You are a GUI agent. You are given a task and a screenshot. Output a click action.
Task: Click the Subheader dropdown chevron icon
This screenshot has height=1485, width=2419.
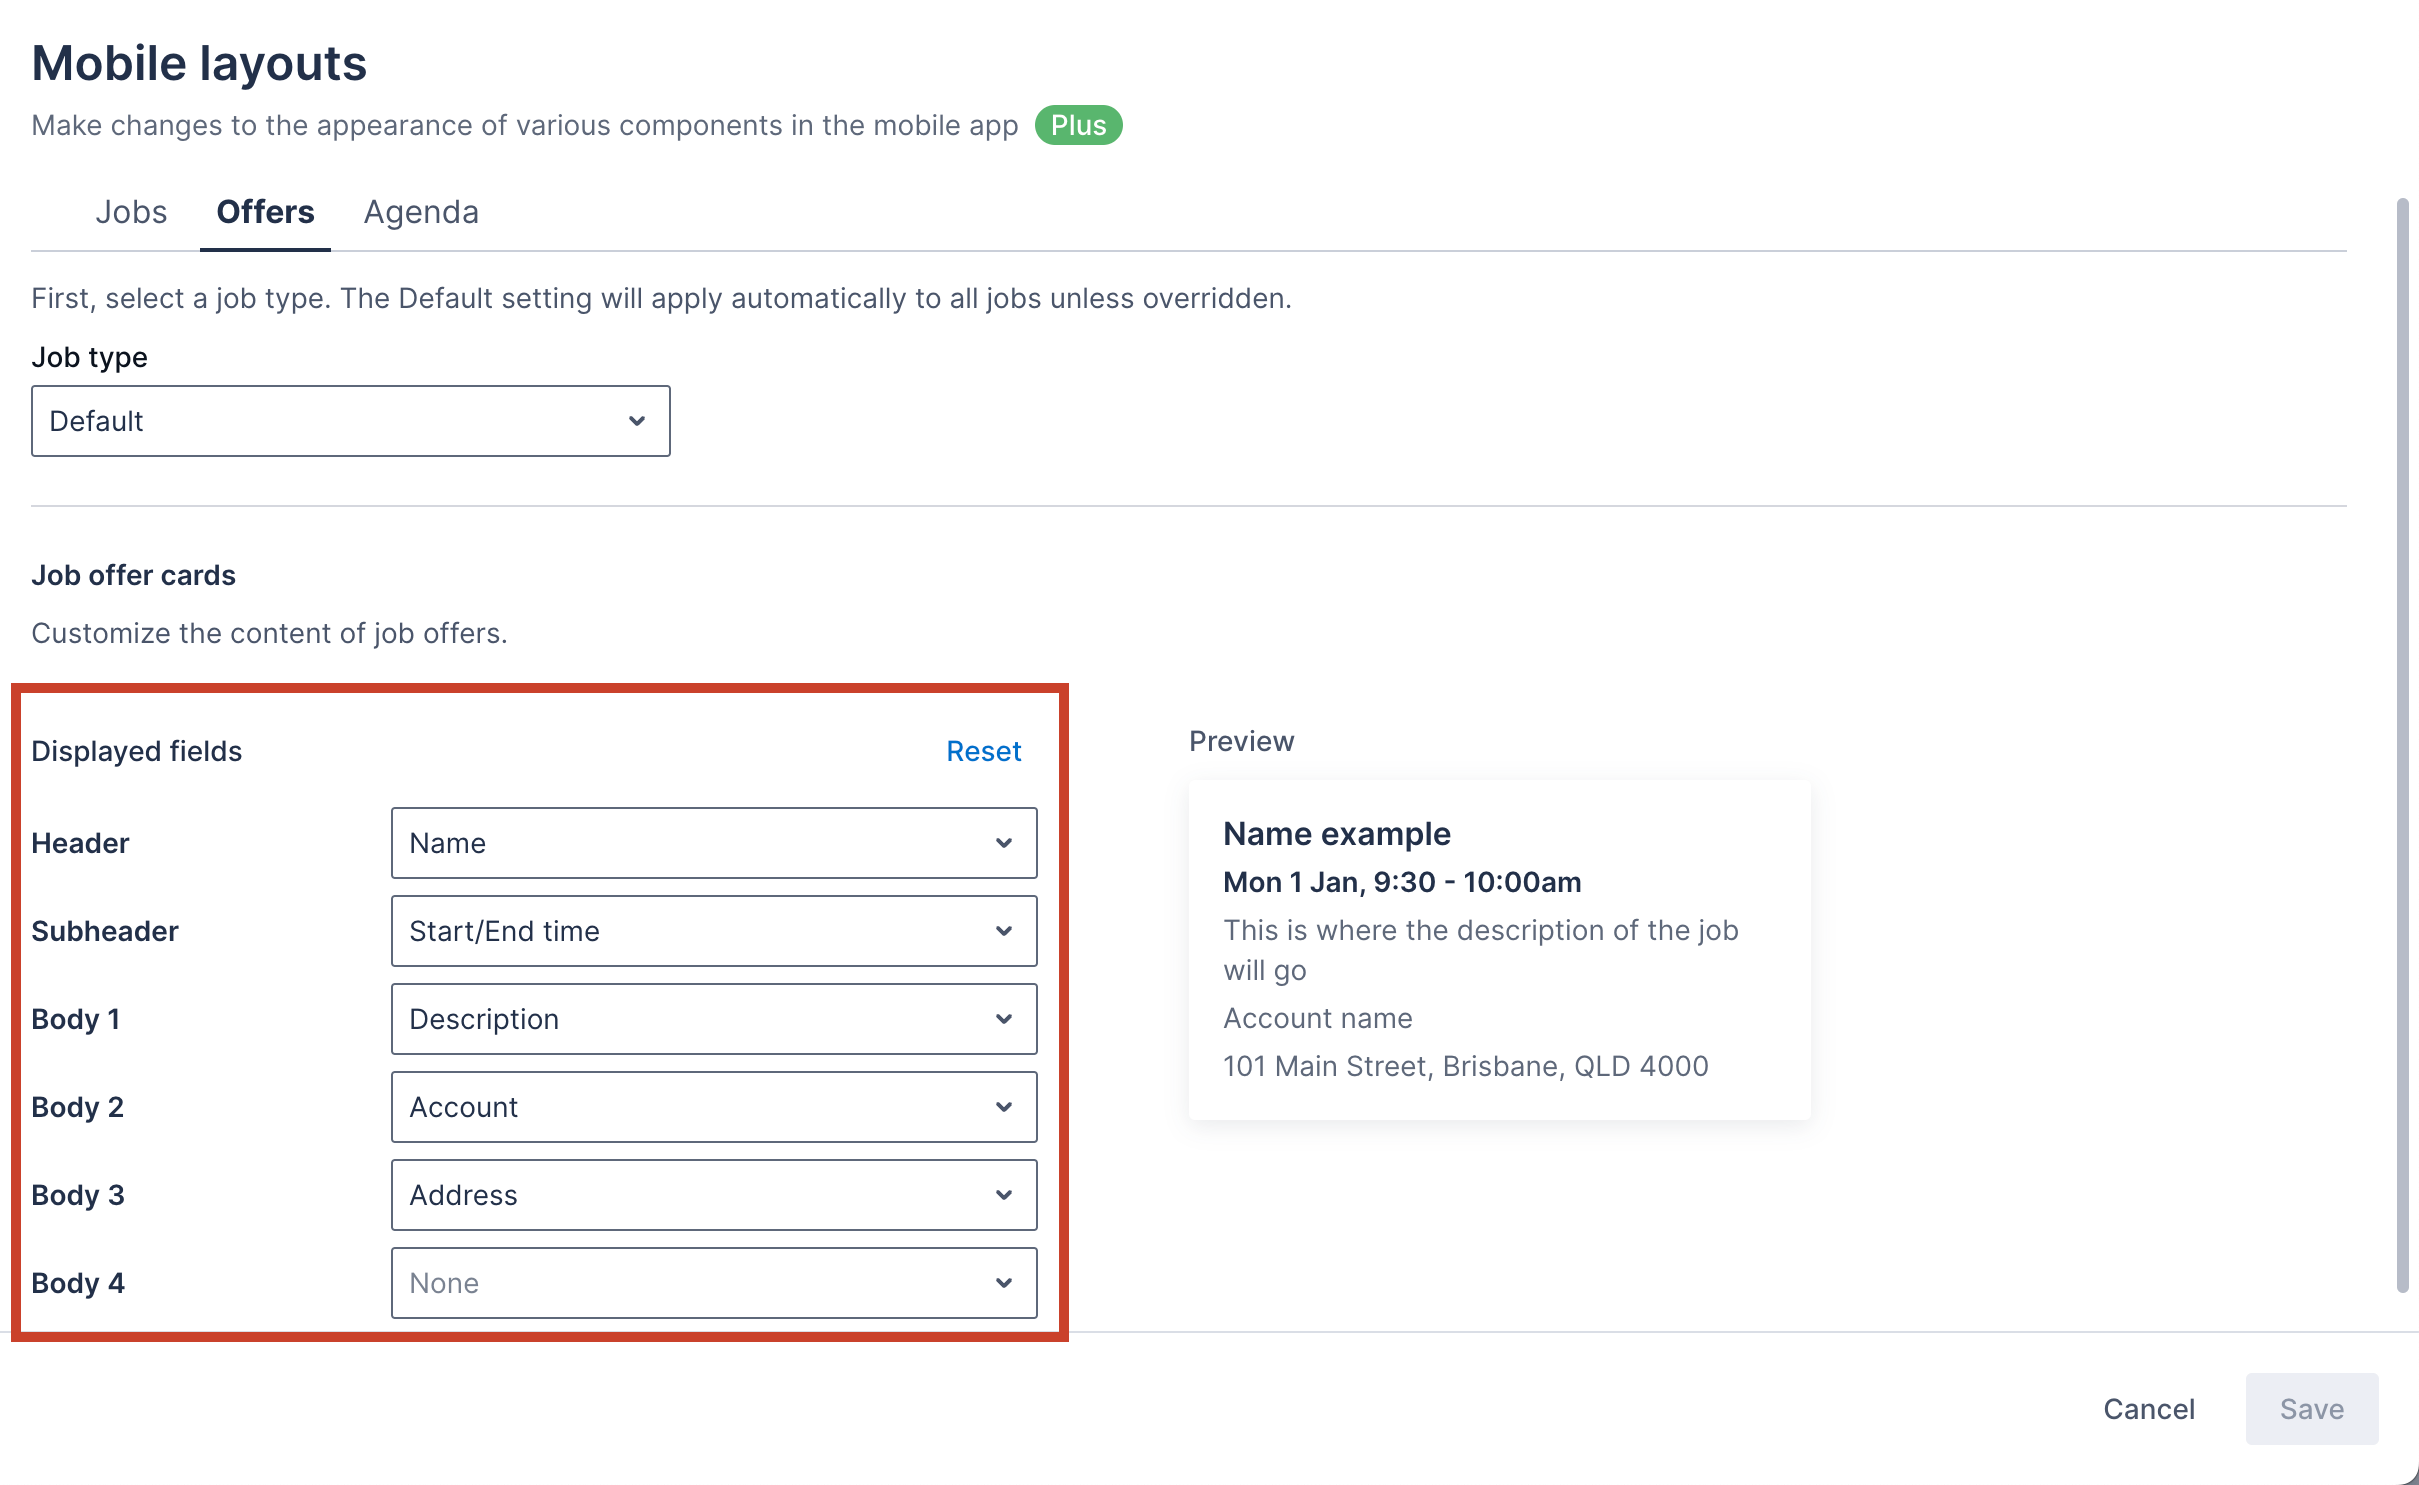click(1004, 931)
